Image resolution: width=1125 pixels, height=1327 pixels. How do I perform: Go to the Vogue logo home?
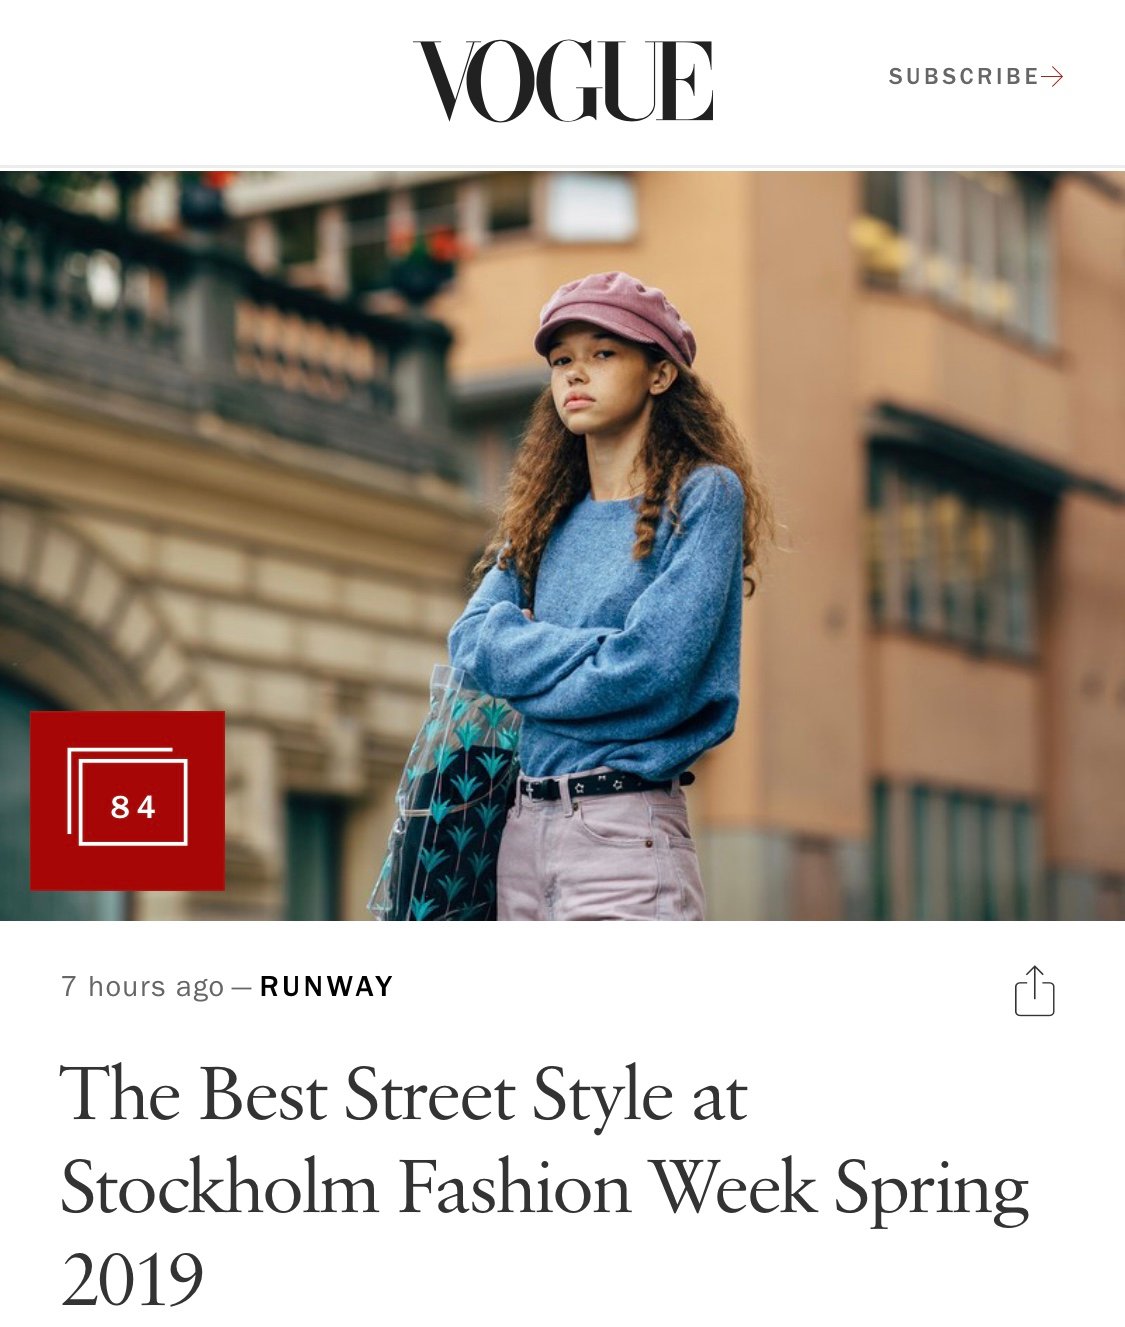click(x=563, y=81)
